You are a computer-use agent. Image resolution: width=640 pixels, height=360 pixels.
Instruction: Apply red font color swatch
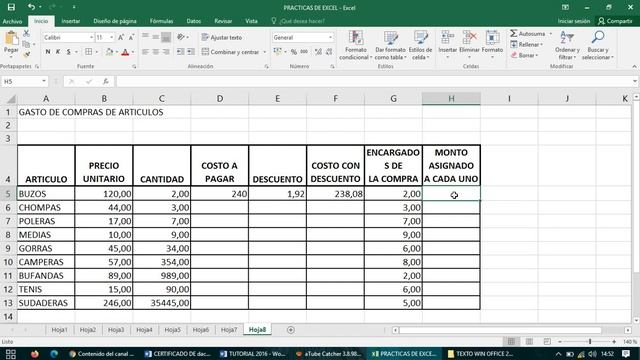click(125, 52)
